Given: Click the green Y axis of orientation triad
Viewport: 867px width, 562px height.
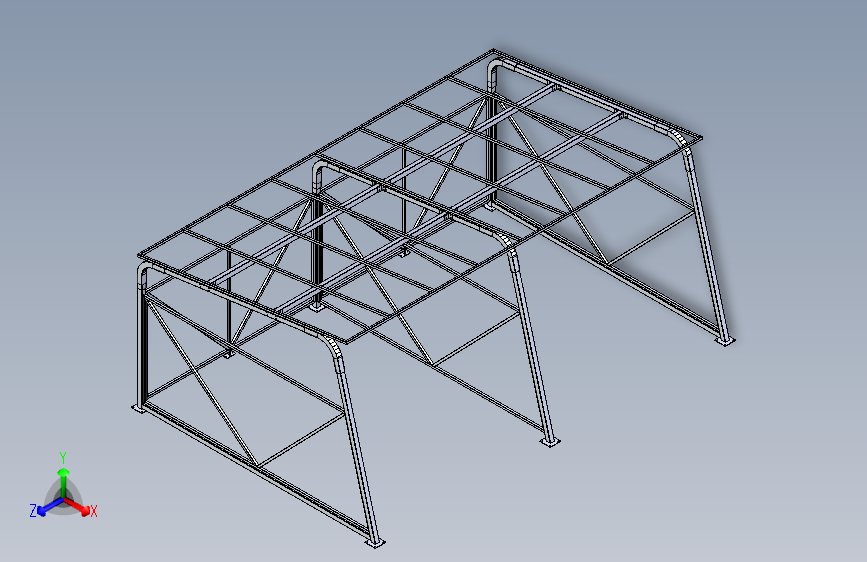Looking at the screenshot, I should pyautogui.click(x=64, y=482).
